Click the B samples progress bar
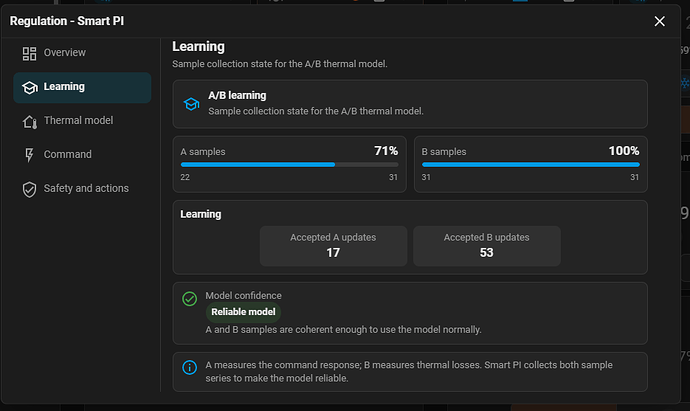 pyautogui.click(x=531, y=165)
